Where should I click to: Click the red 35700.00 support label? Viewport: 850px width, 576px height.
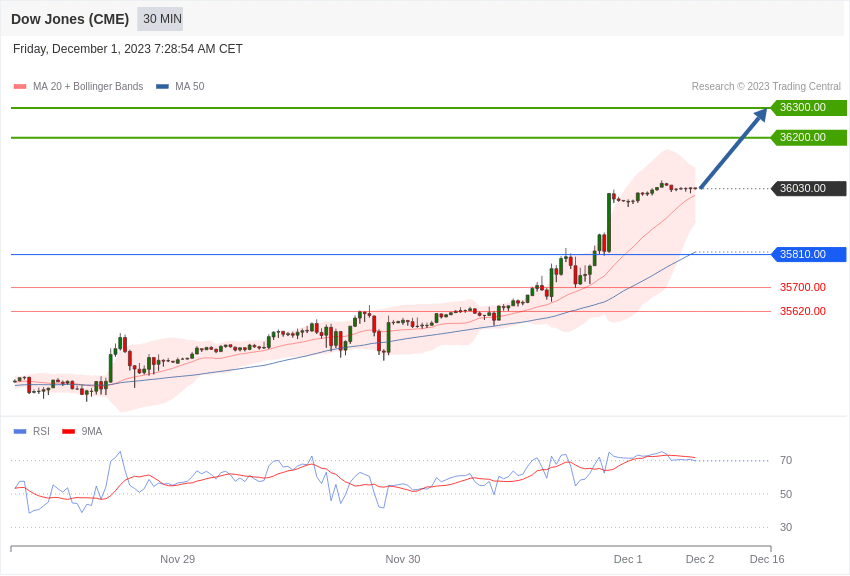pos(803,288)
